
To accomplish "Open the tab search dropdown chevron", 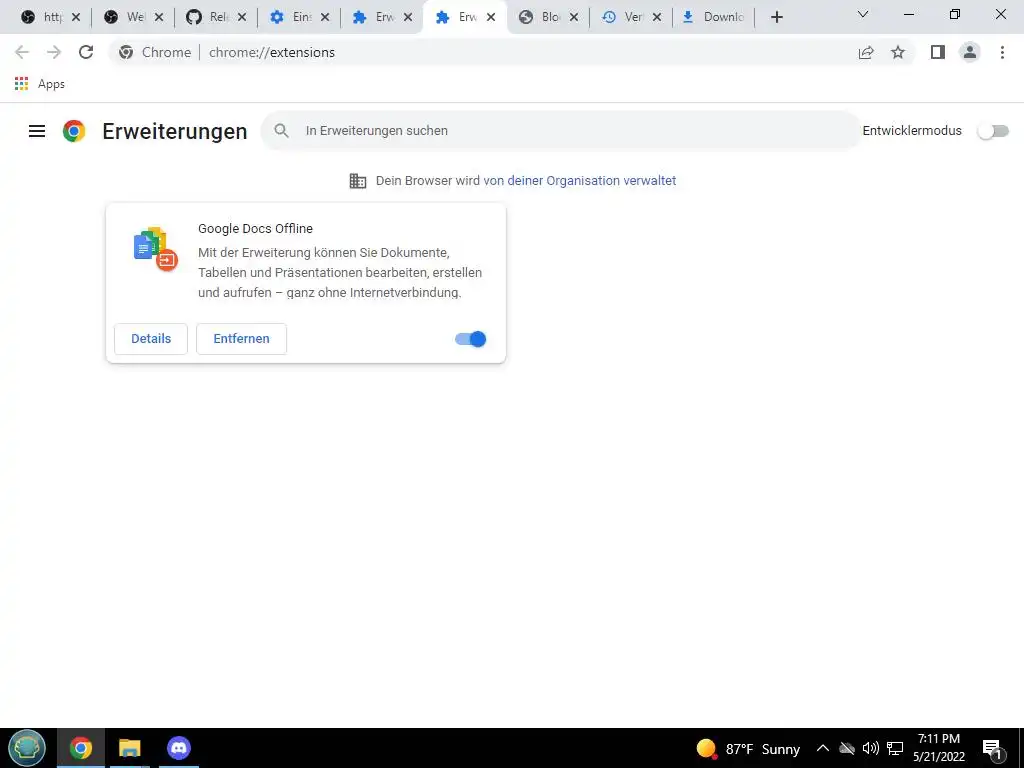I will point(863,14).
